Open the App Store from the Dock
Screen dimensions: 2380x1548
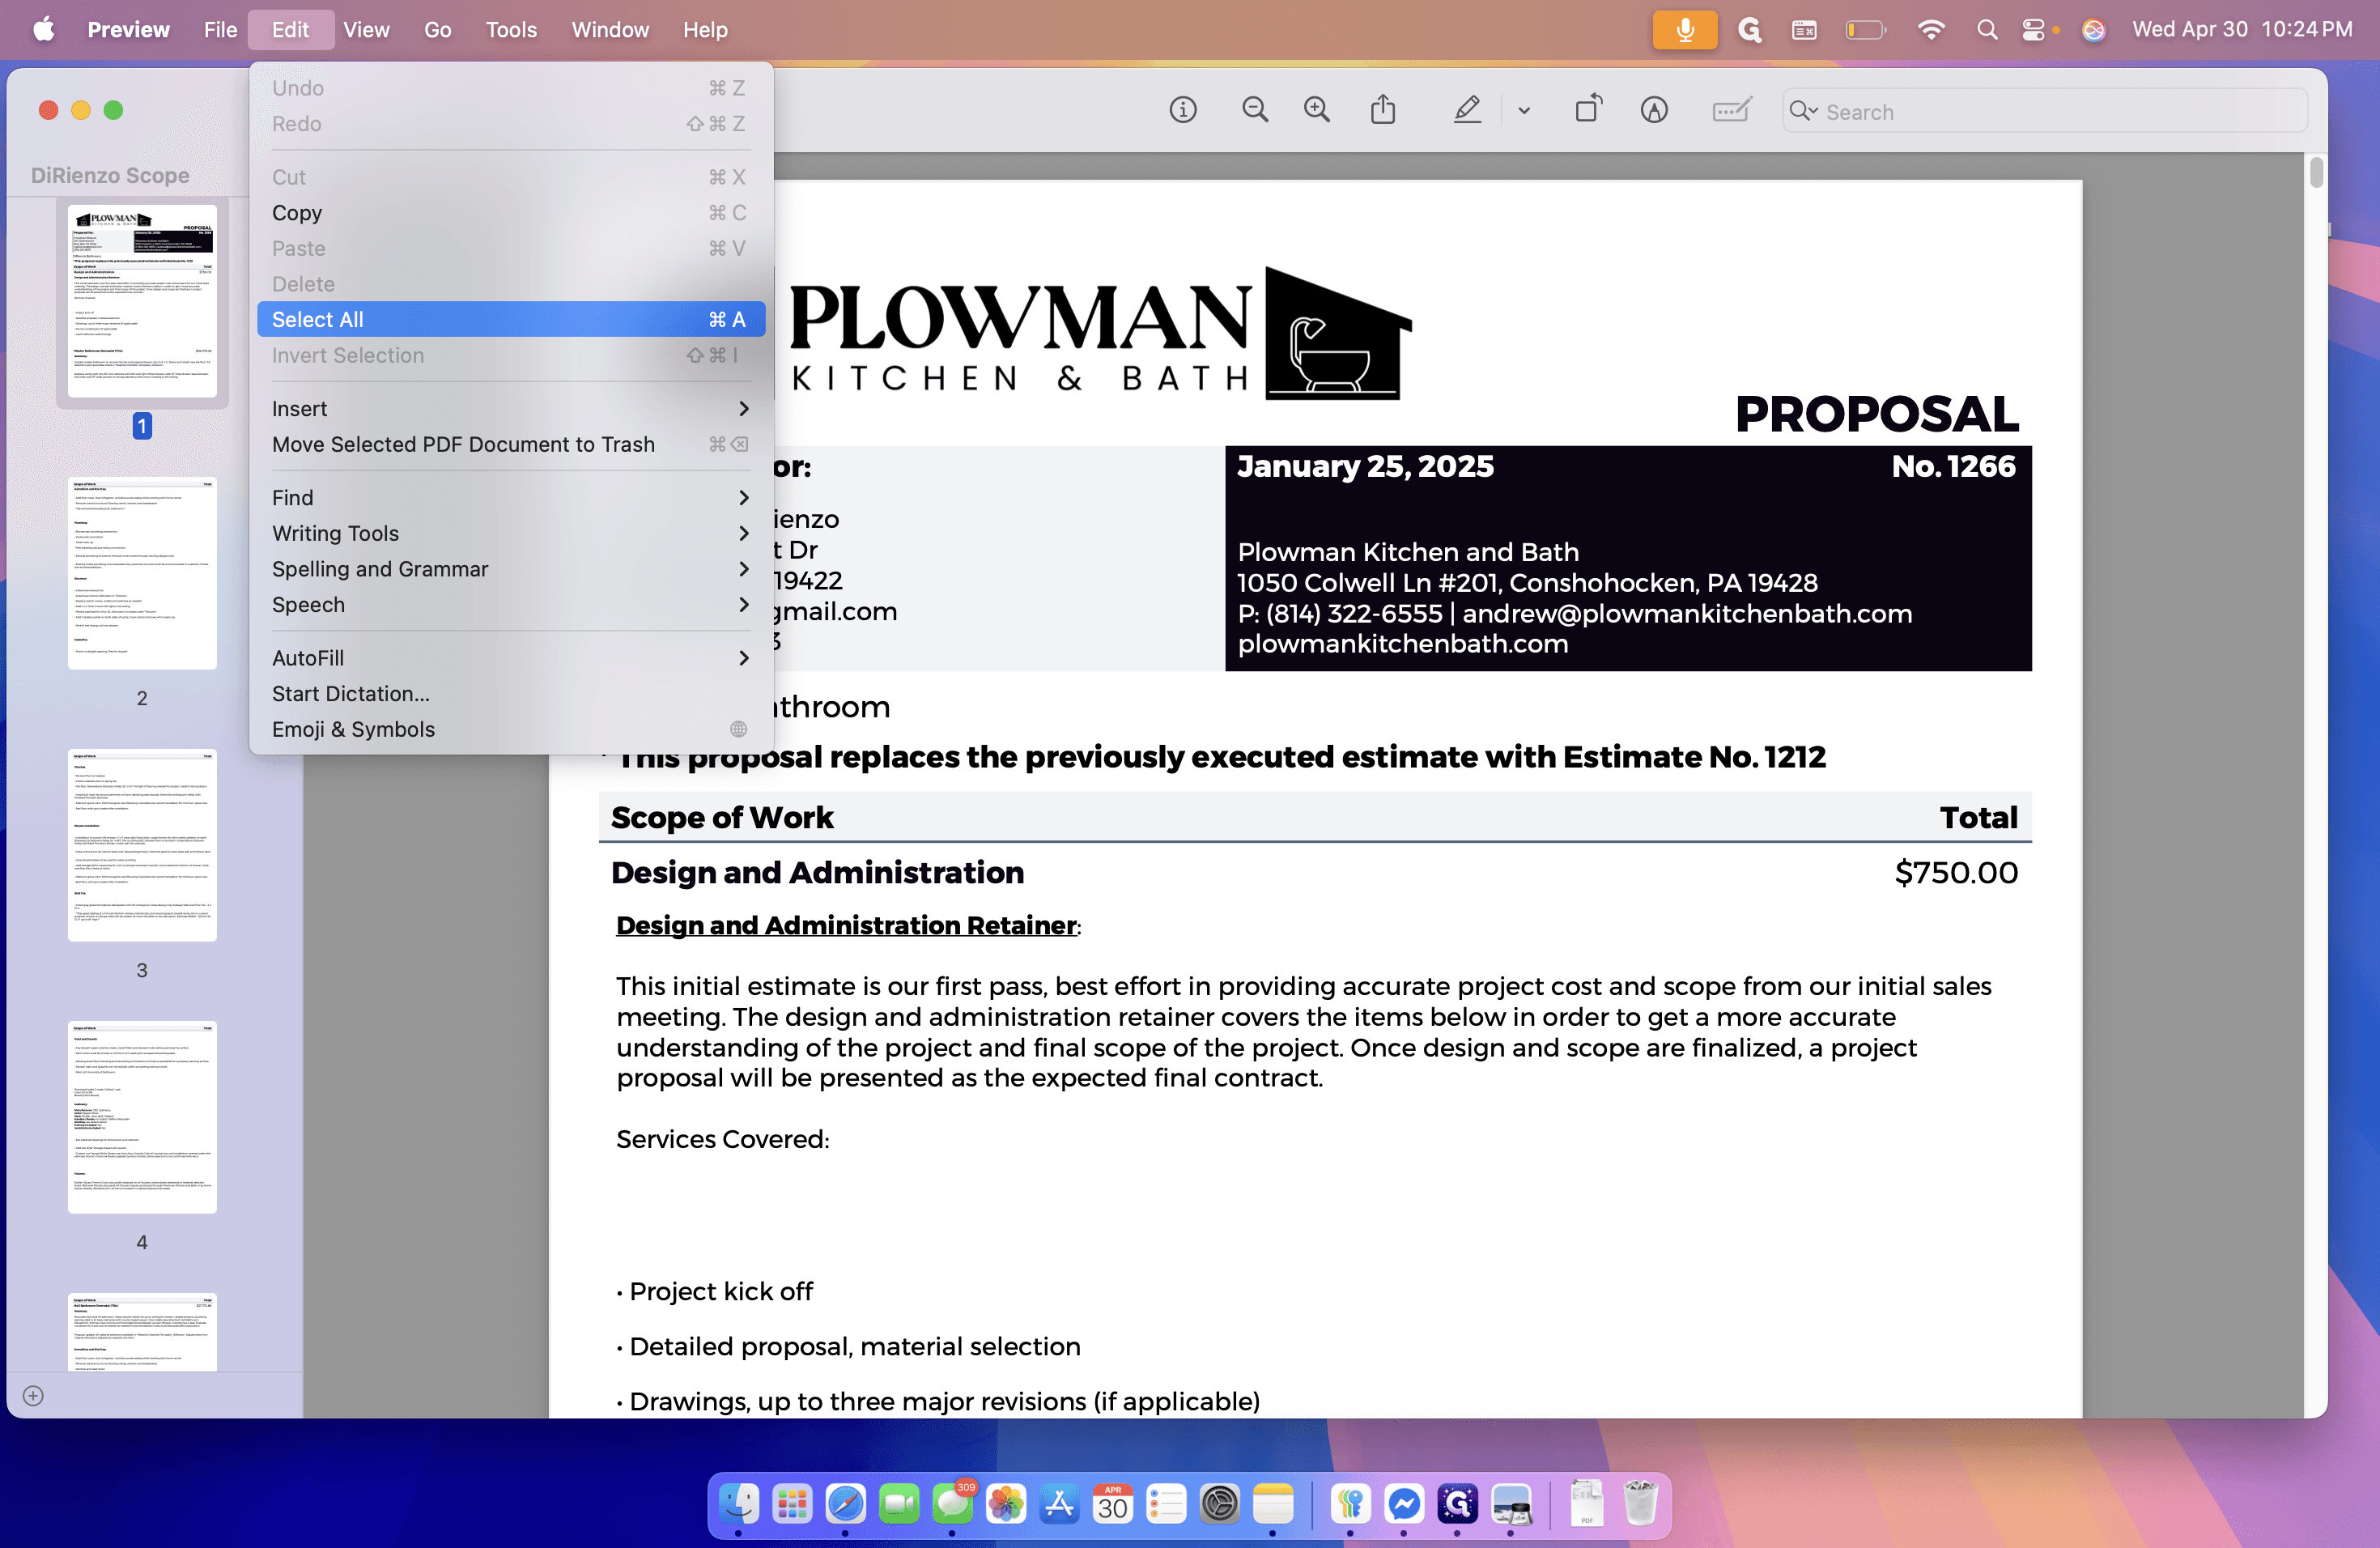coord(1059,1503)
